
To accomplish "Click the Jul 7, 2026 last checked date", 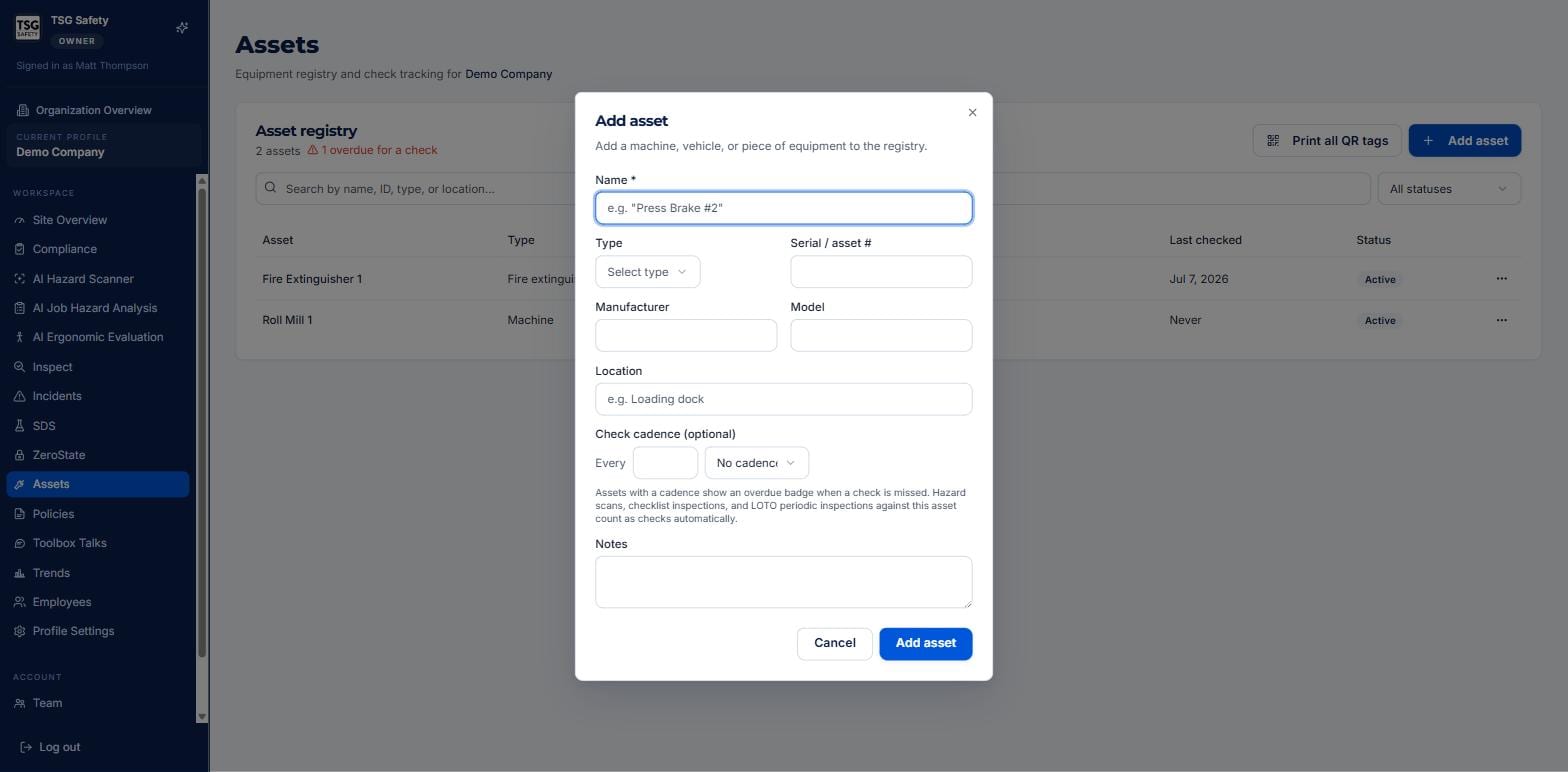I will 1198,279.
